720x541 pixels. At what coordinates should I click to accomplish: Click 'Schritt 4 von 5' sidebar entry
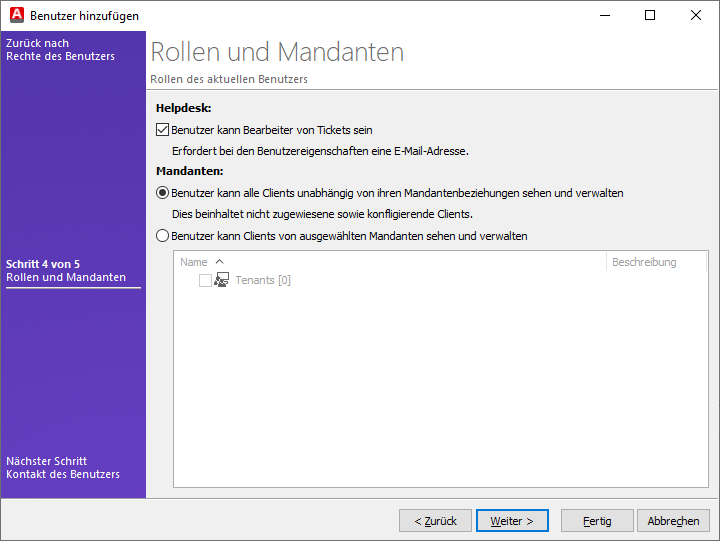66,270
